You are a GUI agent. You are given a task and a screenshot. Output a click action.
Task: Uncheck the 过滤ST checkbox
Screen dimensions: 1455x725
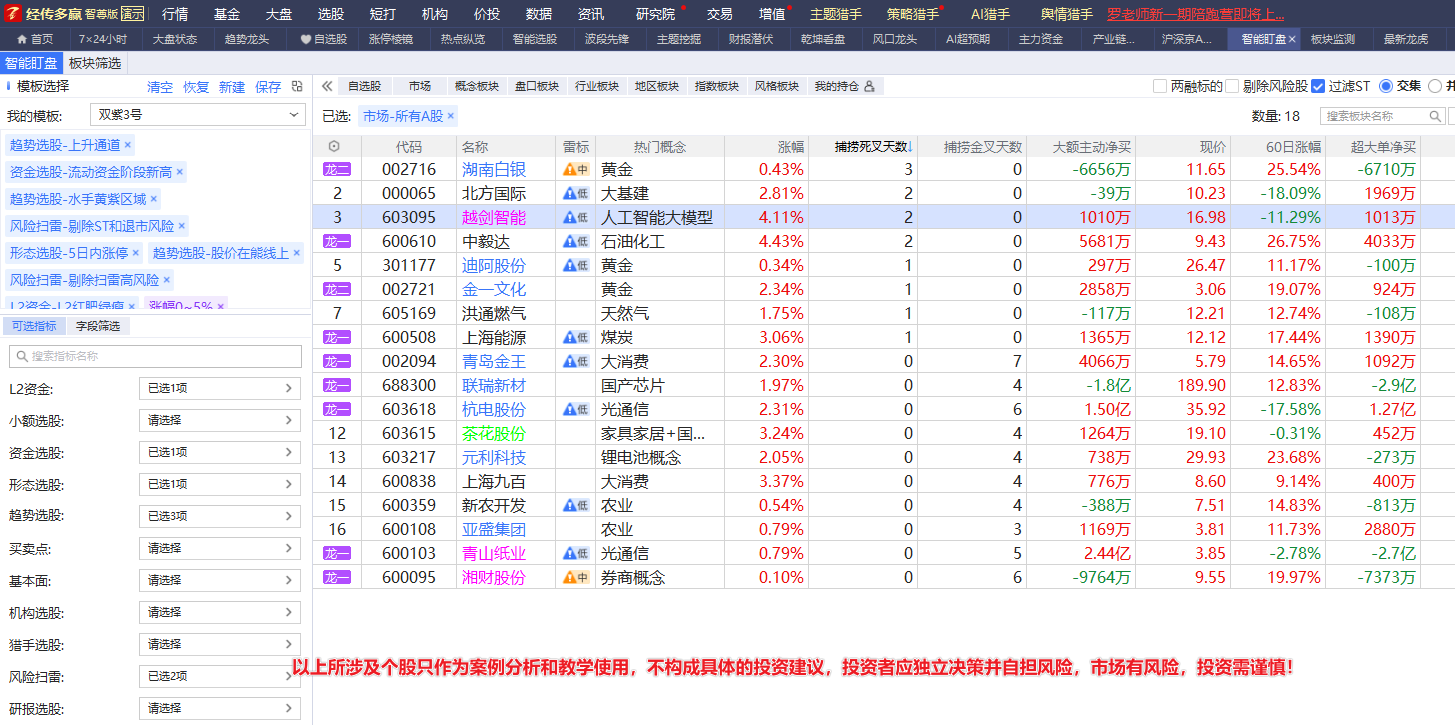tap(1318, 86)
